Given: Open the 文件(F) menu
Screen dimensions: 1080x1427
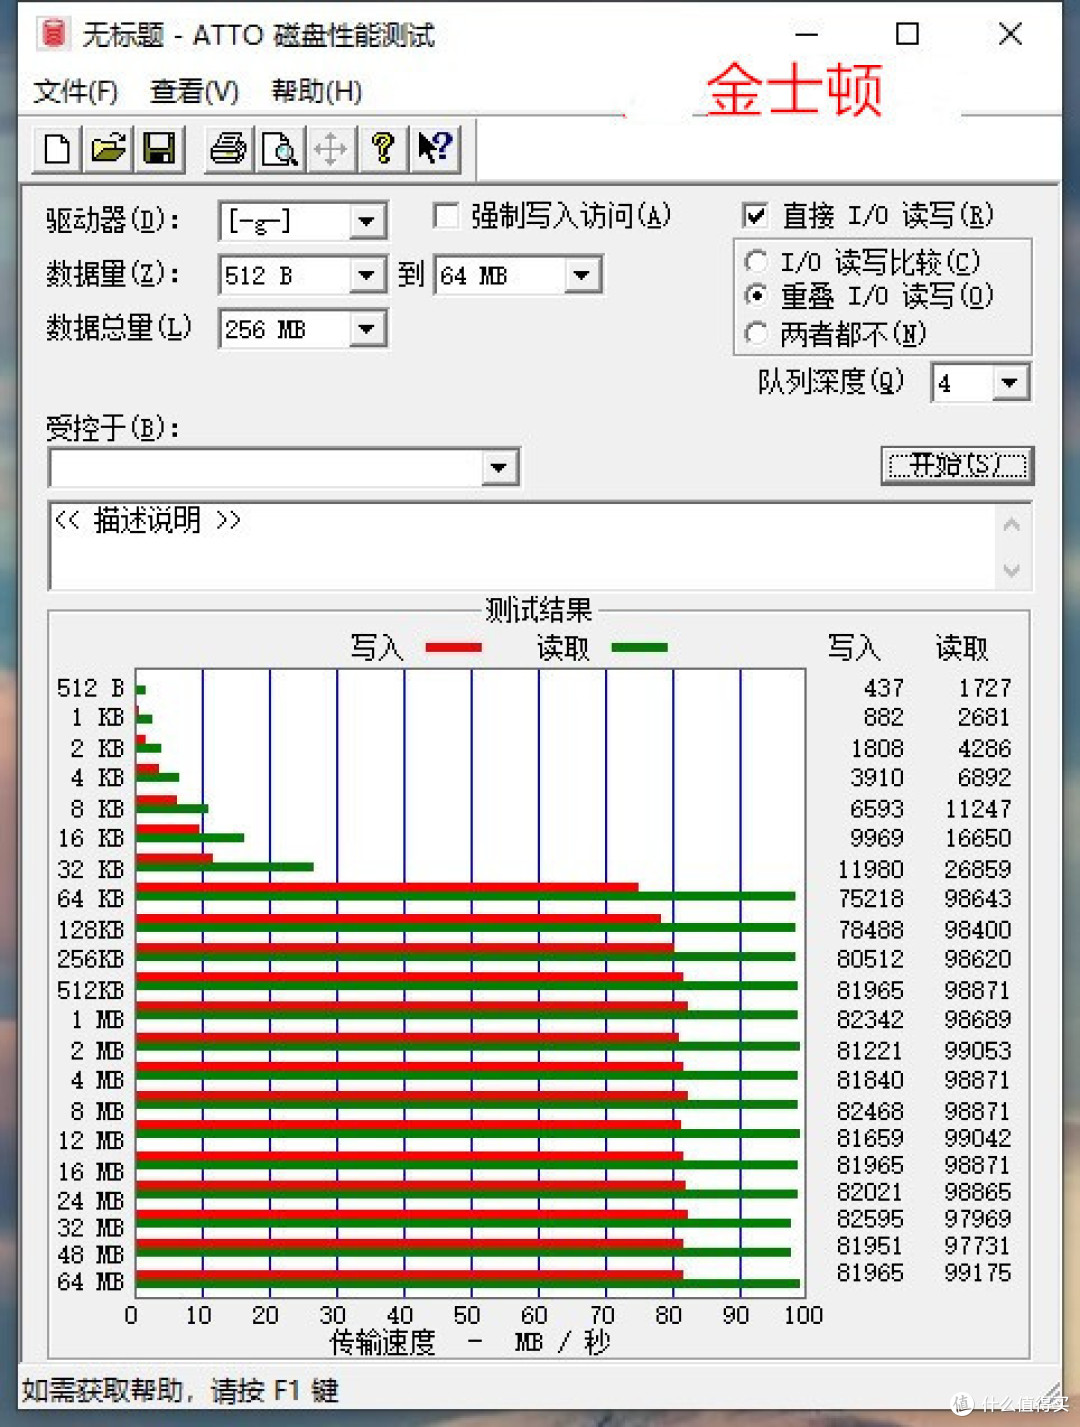Looking at the screenshot, I should click(76, 92).
